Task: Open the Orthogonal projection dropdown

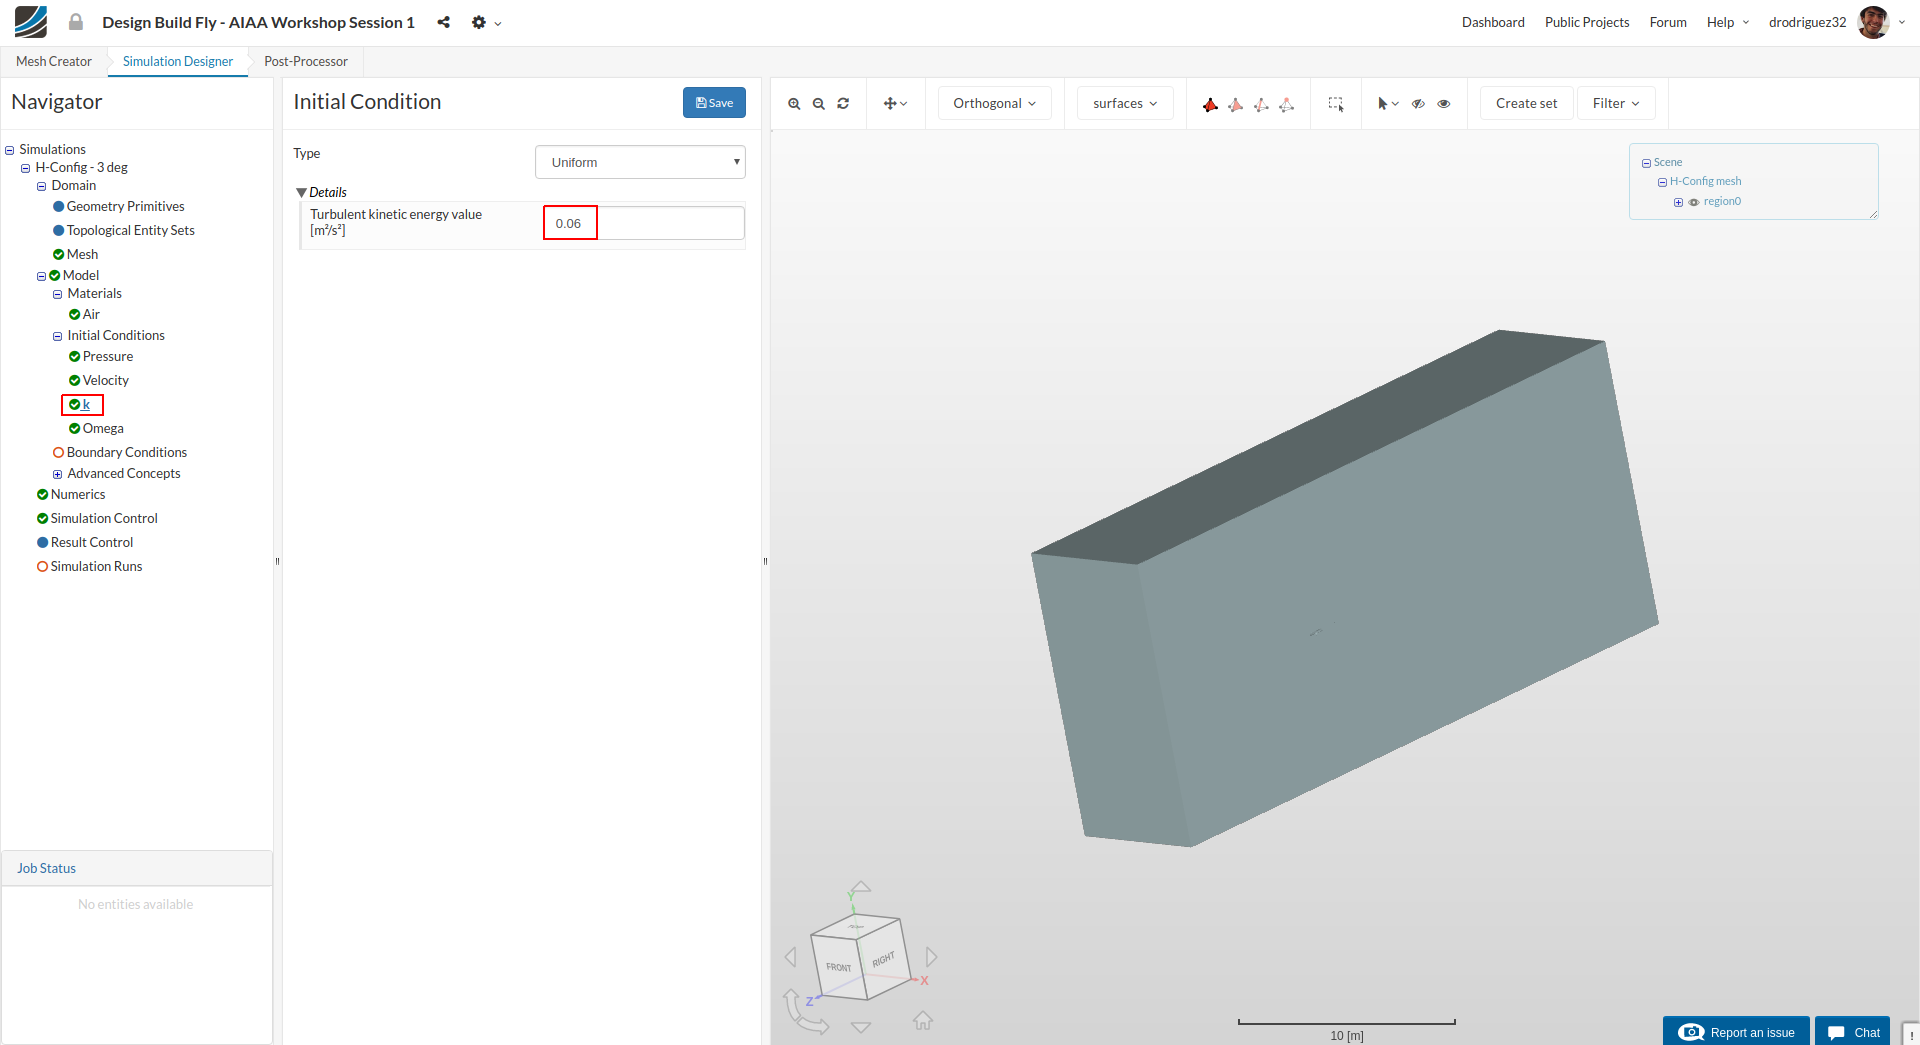Action: click(994, 103)
